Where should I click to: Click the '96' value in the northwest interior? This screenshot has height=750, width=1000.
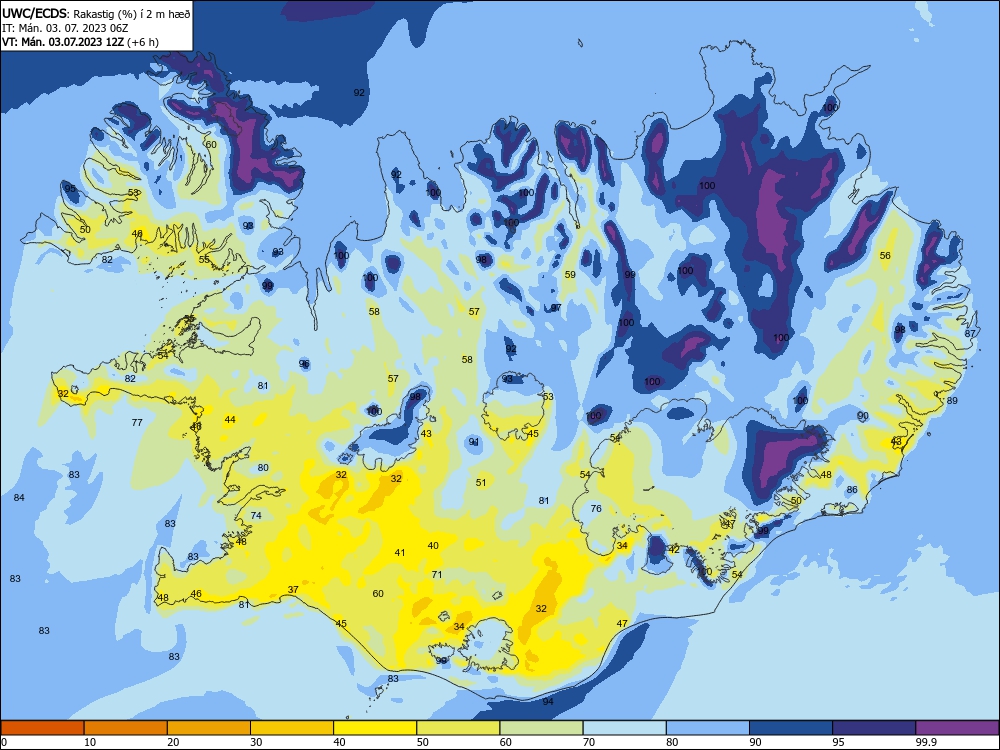tap(304, 364)
